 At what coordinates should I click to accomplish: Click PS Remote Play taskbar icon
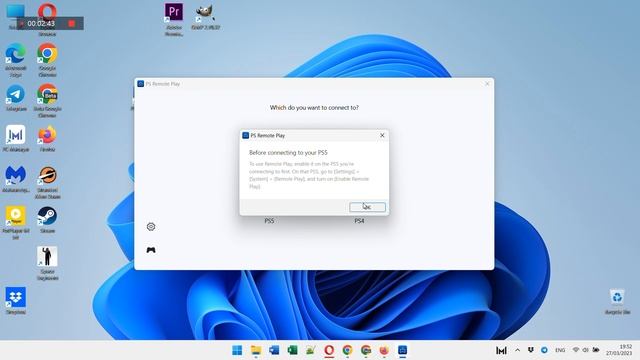click(402, 350)
